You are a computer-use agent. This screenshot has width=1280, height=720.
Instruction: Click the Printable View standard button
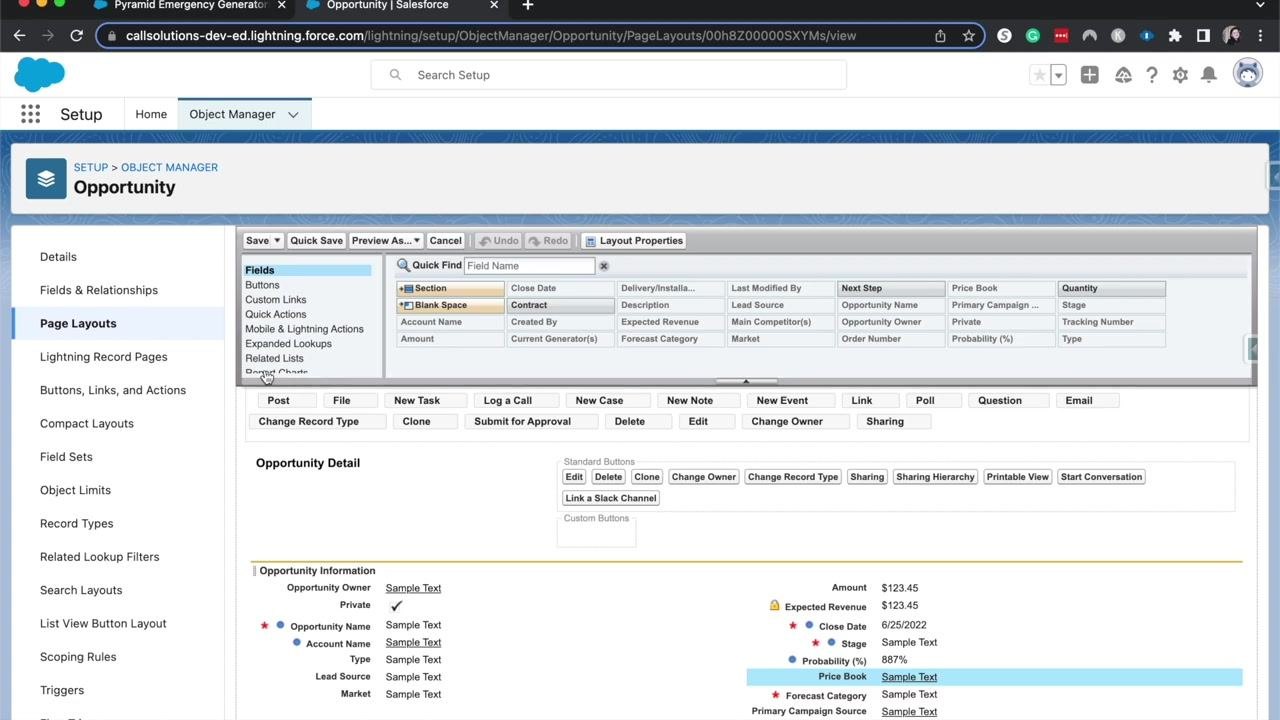[x=1017, y=477]
